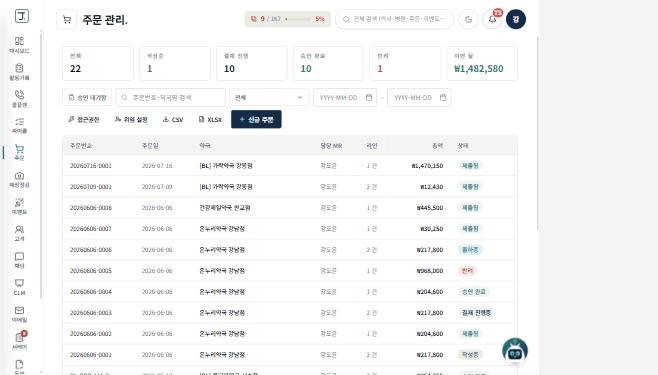Screen dimensions: 658x375
Task: Click the cart icon beside 주문 관리 title
Action: [67, 19]
